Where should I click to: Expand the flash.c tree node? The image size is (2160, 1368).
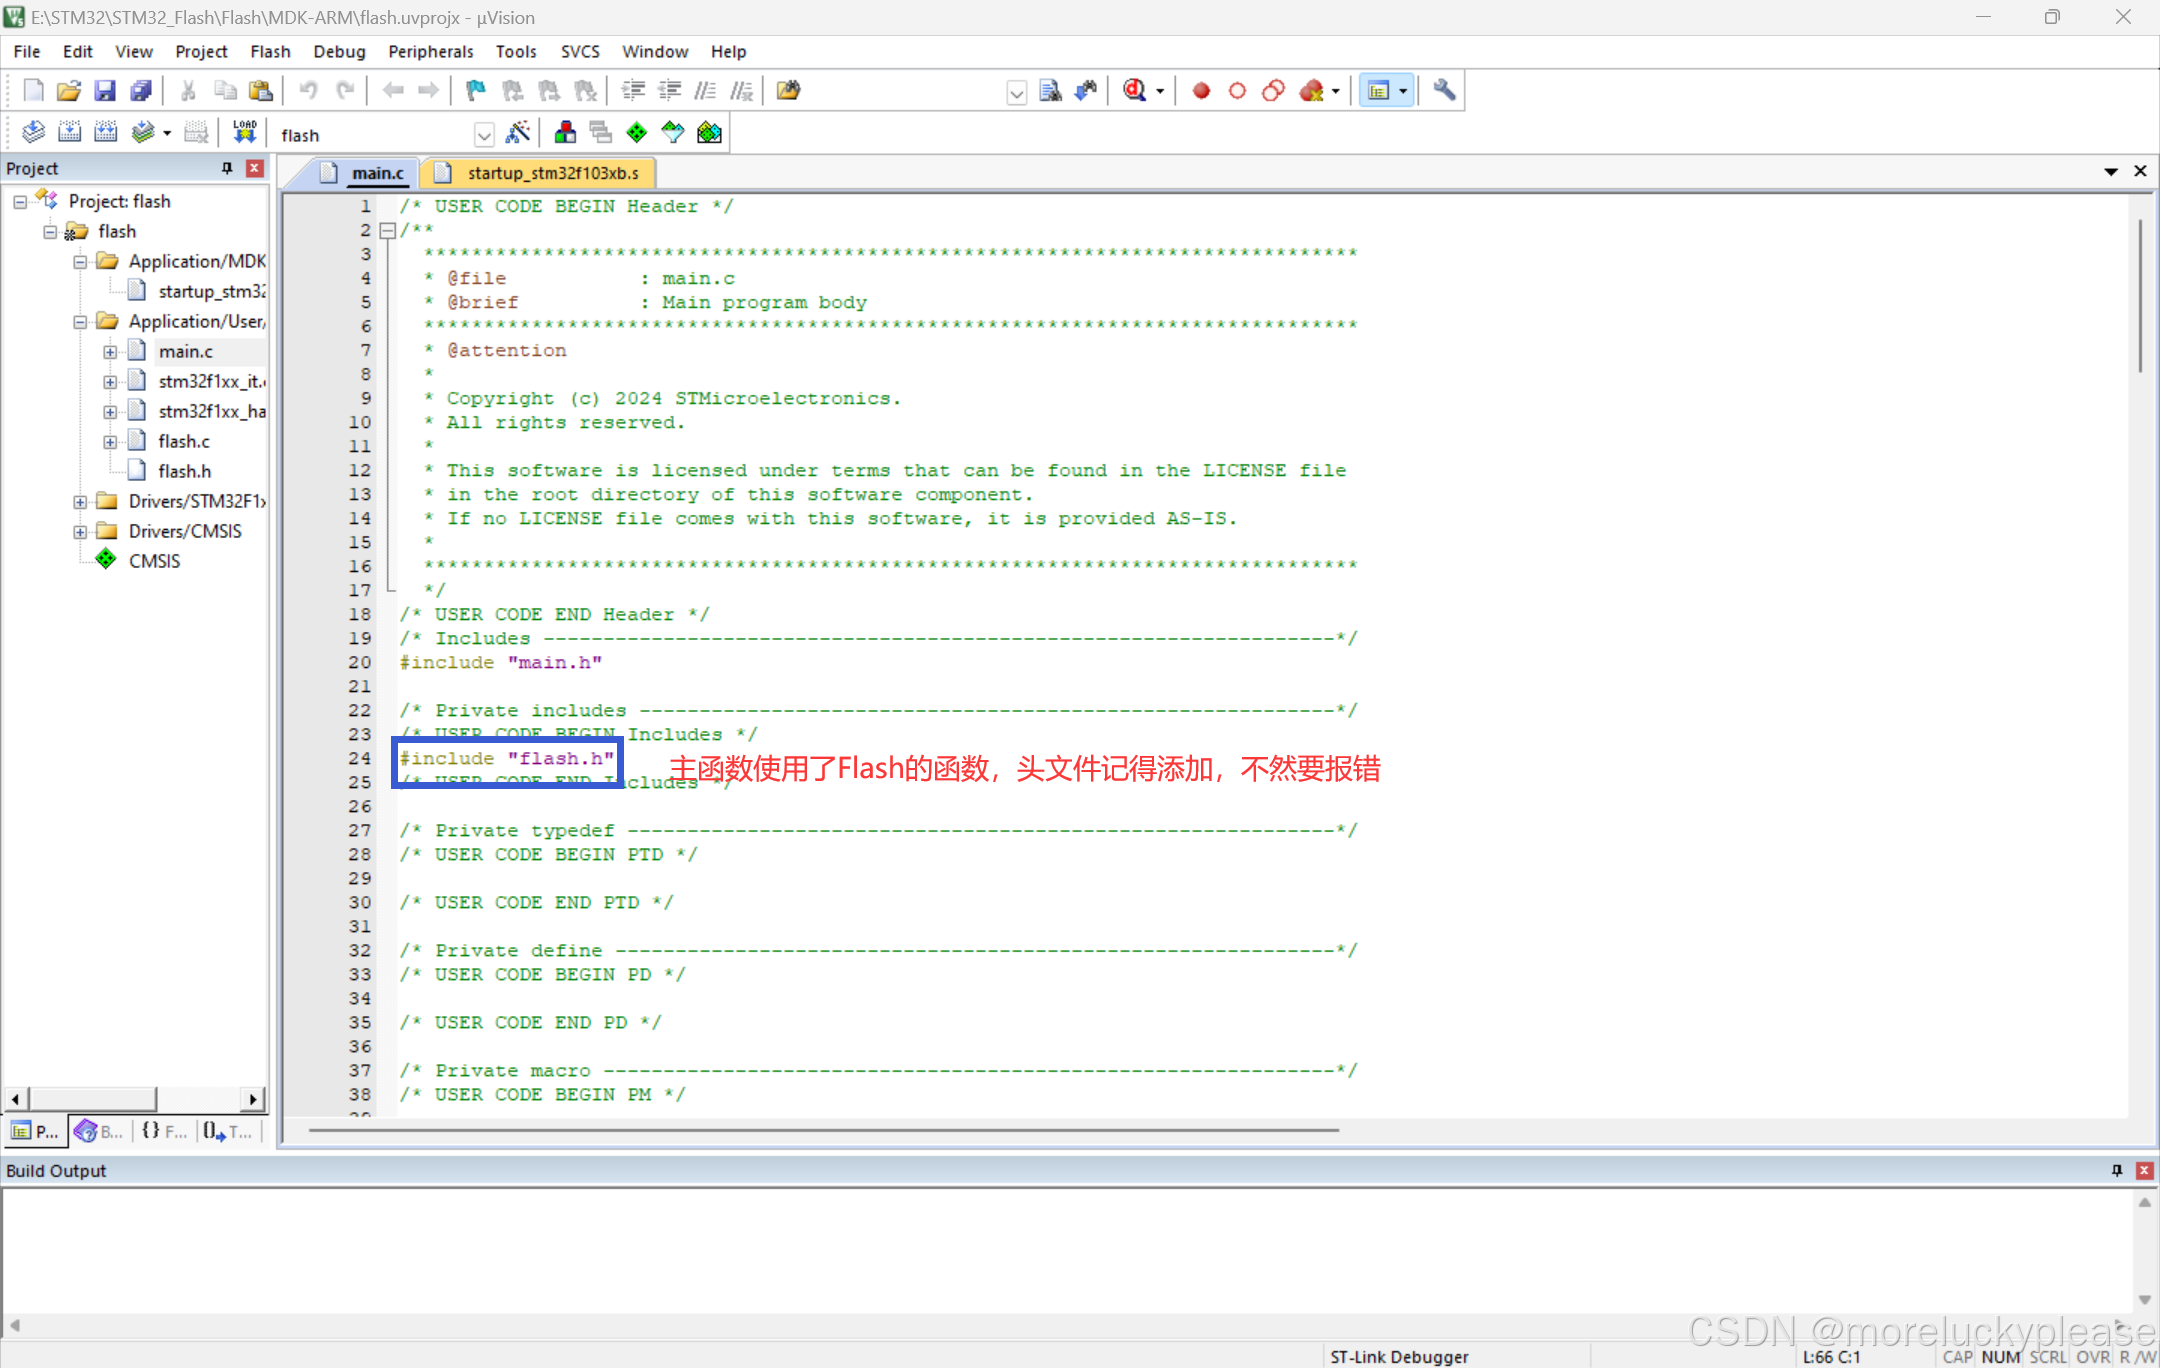tap(110, 441)
